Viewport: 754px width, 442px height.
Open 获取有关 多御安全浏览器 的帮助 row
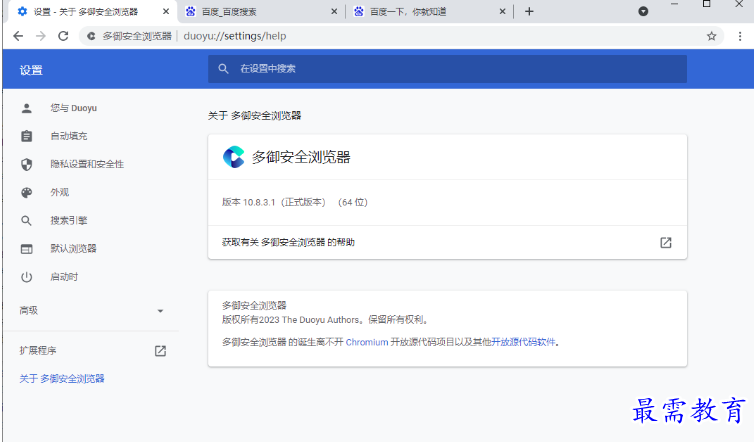447,242
